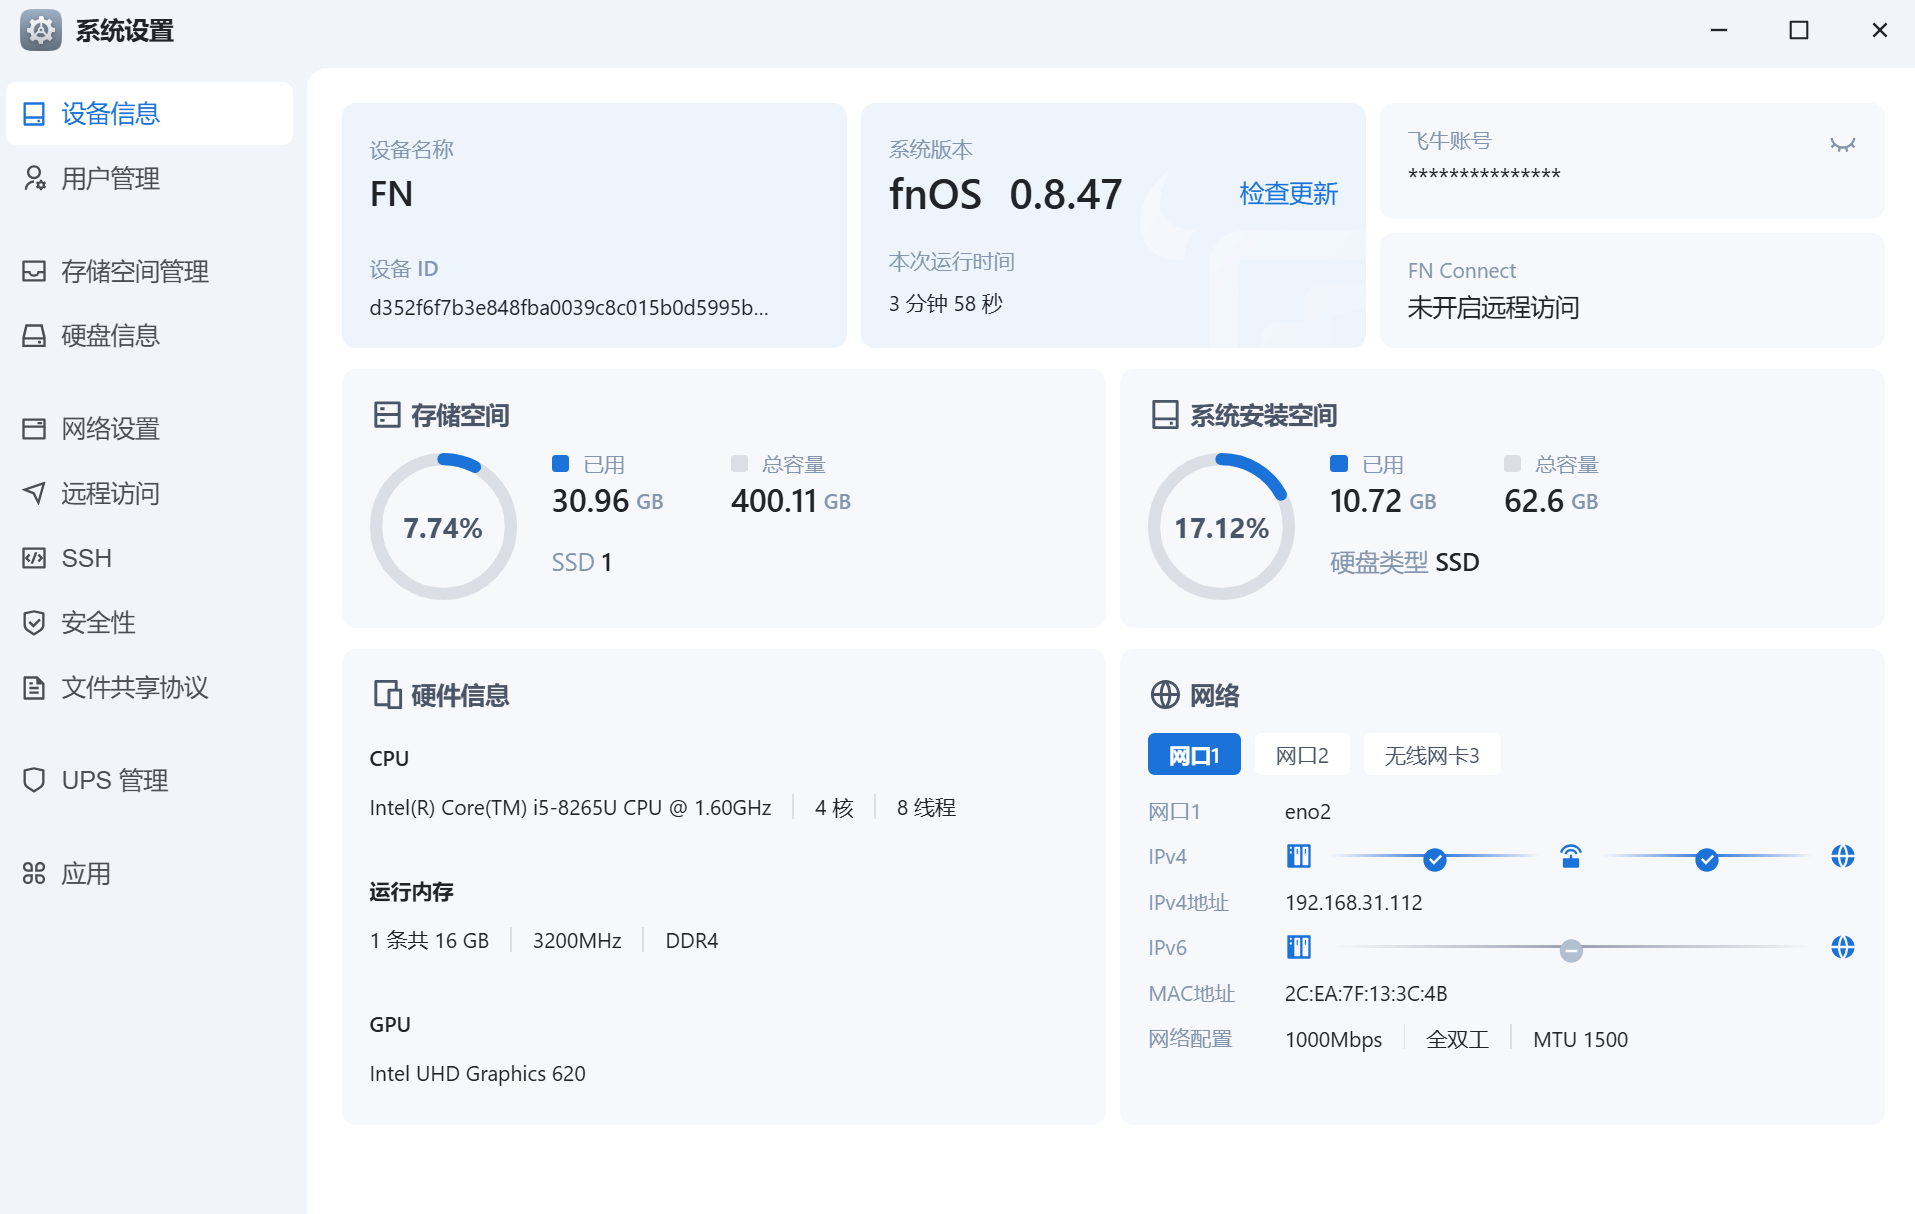Click the MTU 1500 value

coord(1580,1040)
